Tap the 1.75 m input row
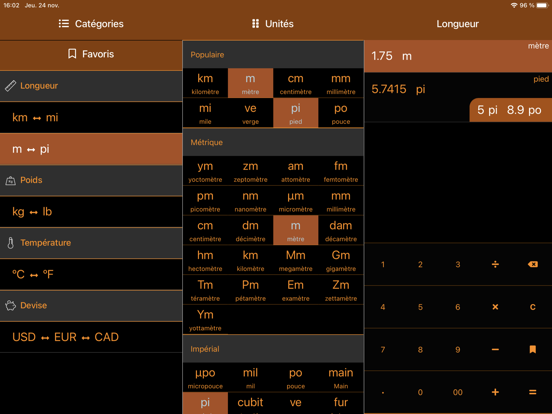The image size is (552, 414). [458, 56]
